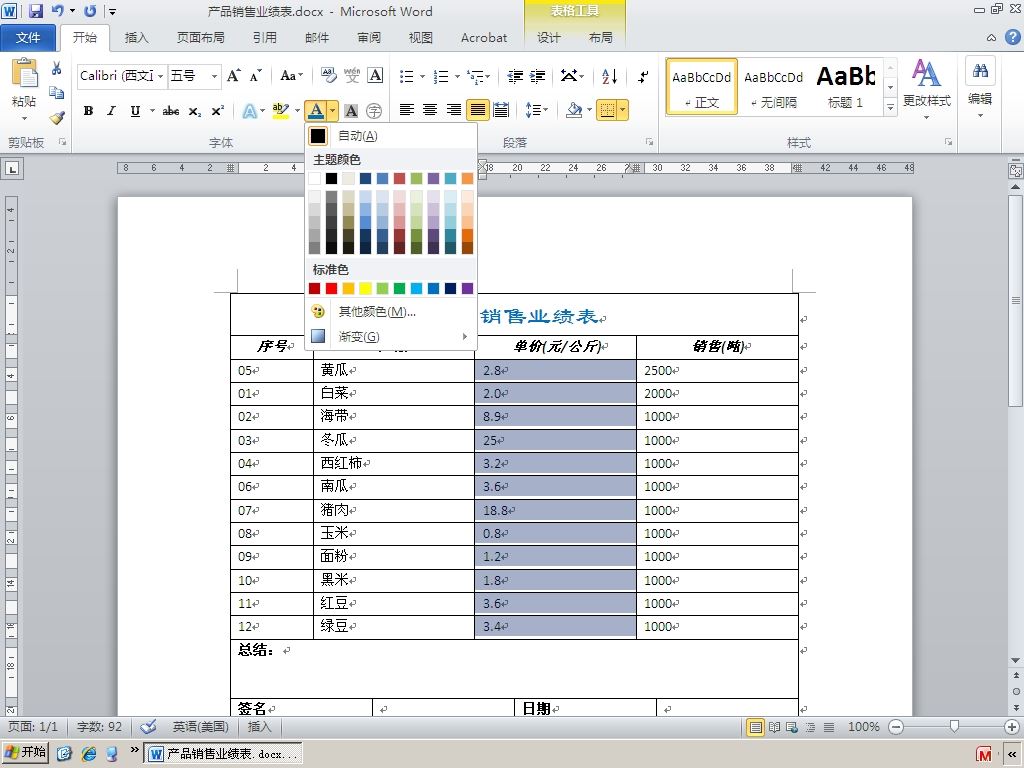Click the Save icon in quick access toolbar

[x=35, y=11]
